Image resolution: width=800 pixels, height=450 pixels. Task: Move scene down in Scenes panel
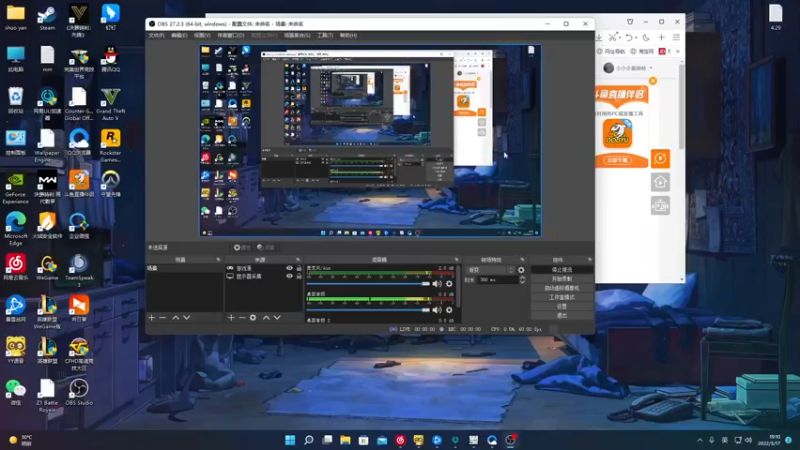click(x=187, y=317)
